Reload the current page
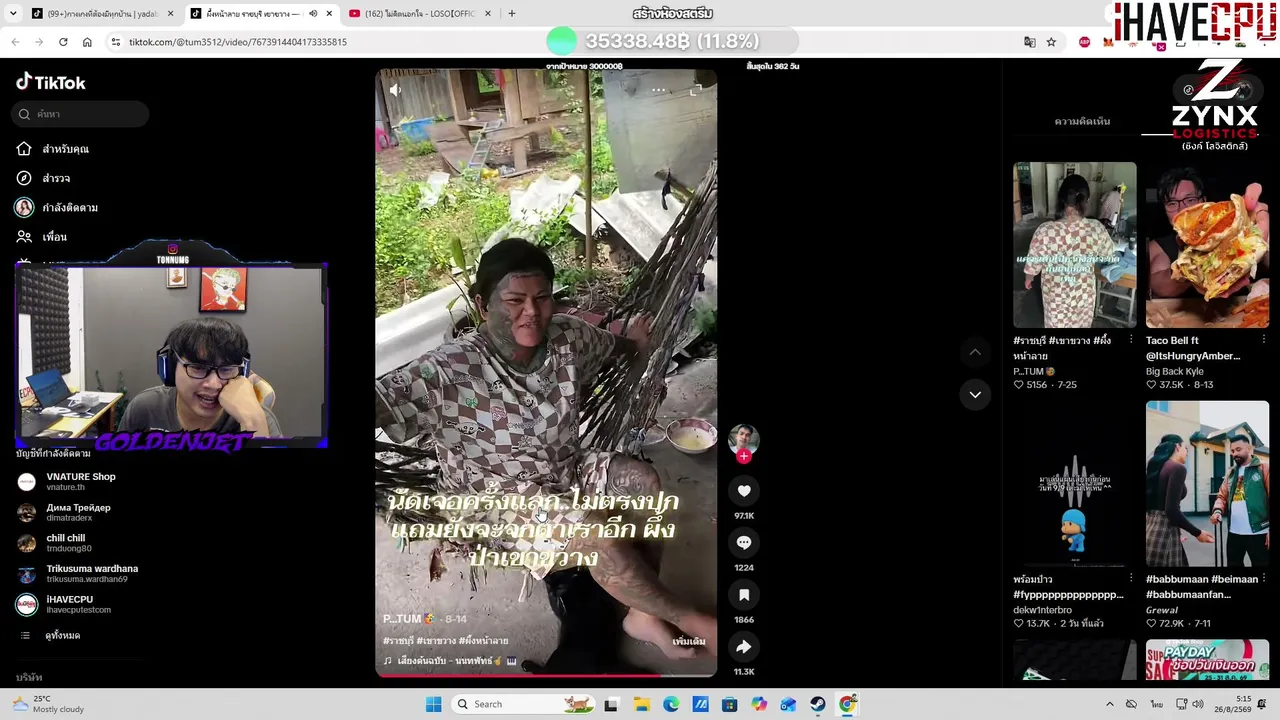This screenshot has height=720, width=1280. click(x=63, y=42)
